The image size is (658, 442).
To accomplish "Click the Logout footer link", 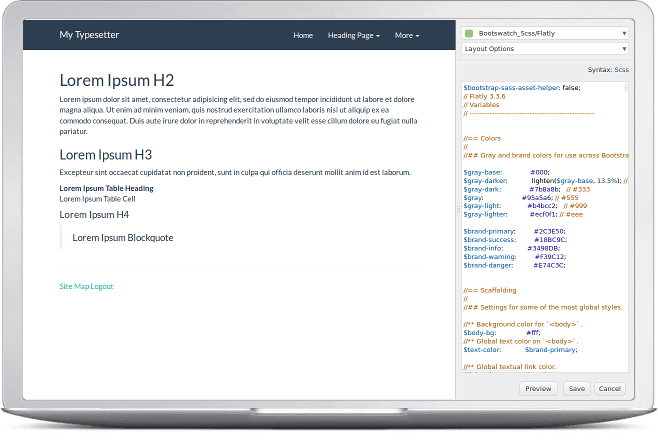I will coord(102,286).
